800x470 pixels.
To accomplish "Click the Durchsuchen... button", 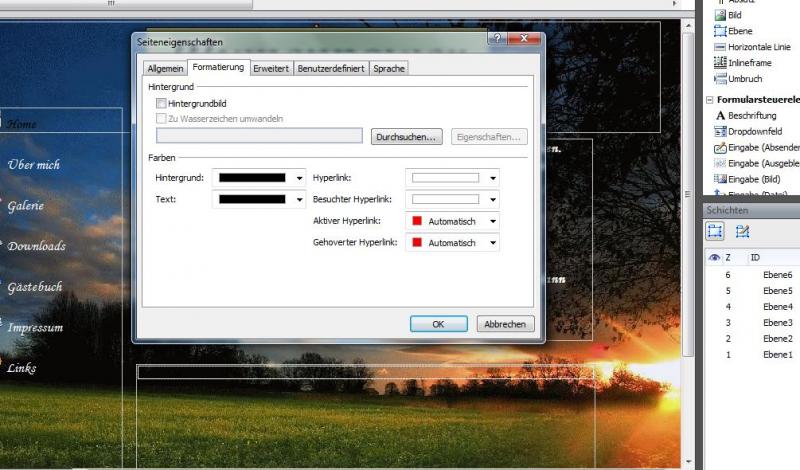I will coord(406,137).
